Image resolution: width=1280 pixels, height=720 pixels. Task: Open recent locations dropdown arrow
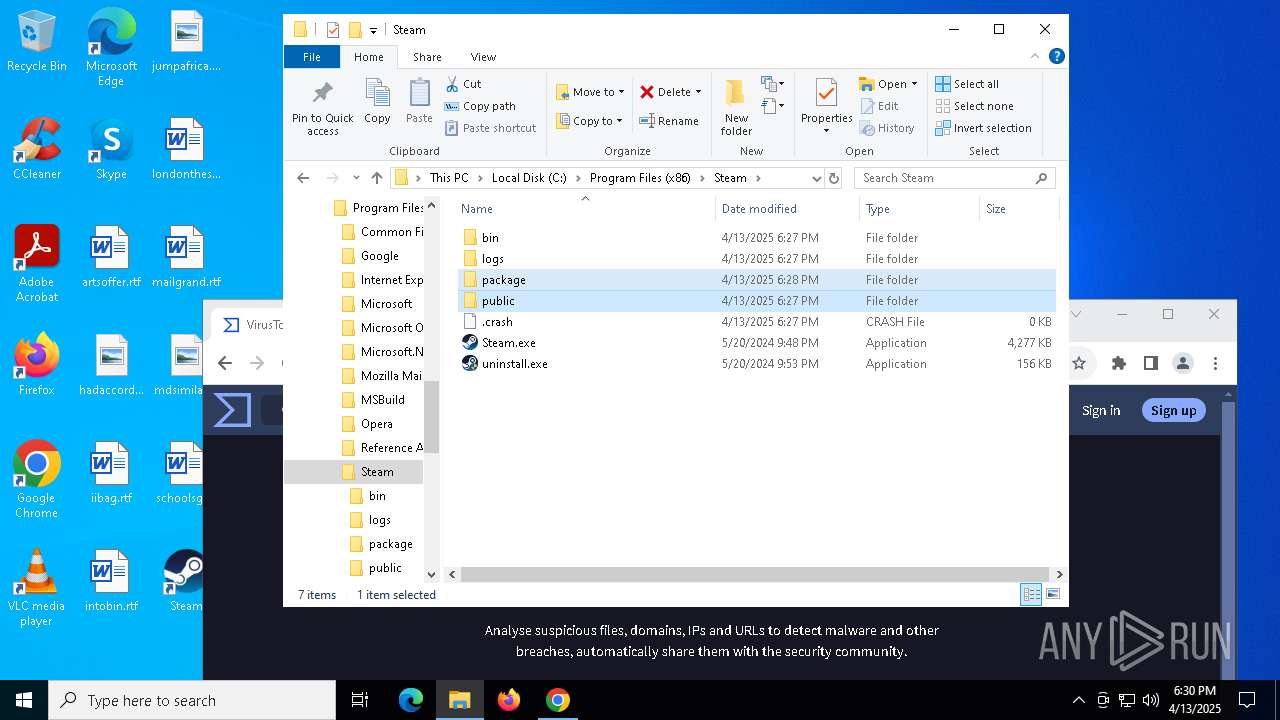point(356,178)
